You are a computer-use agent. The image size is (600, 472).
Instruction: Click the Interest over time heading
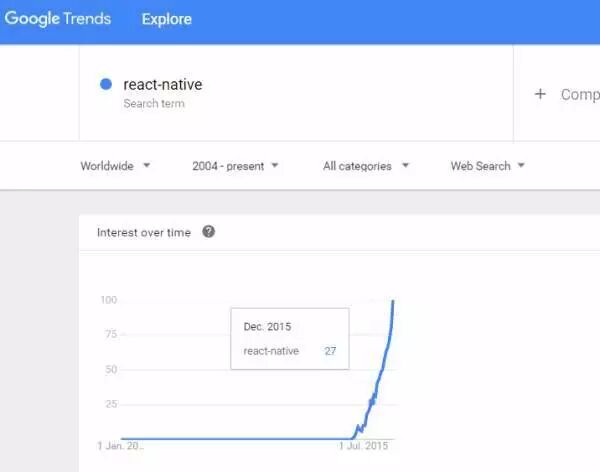point(144,233)
